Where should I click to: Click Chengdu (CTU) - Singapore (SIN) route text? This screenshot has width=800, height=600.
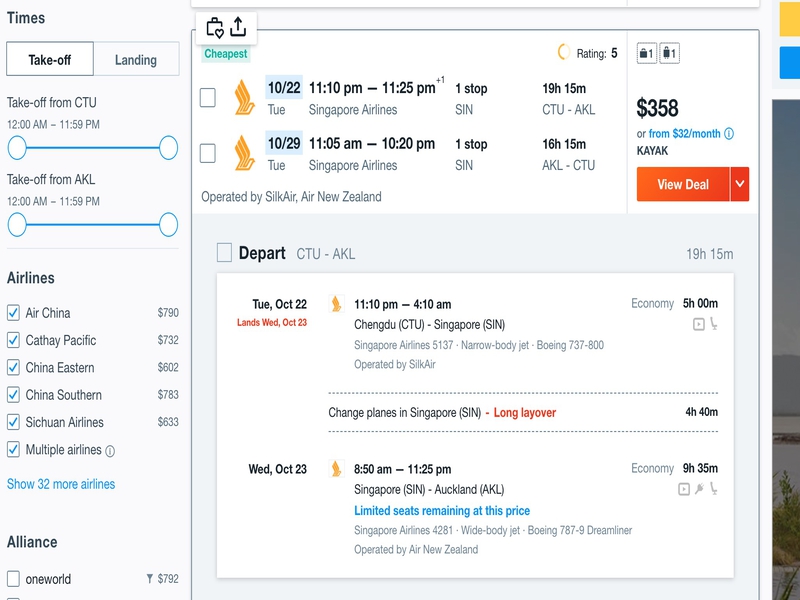coord(430,325)
